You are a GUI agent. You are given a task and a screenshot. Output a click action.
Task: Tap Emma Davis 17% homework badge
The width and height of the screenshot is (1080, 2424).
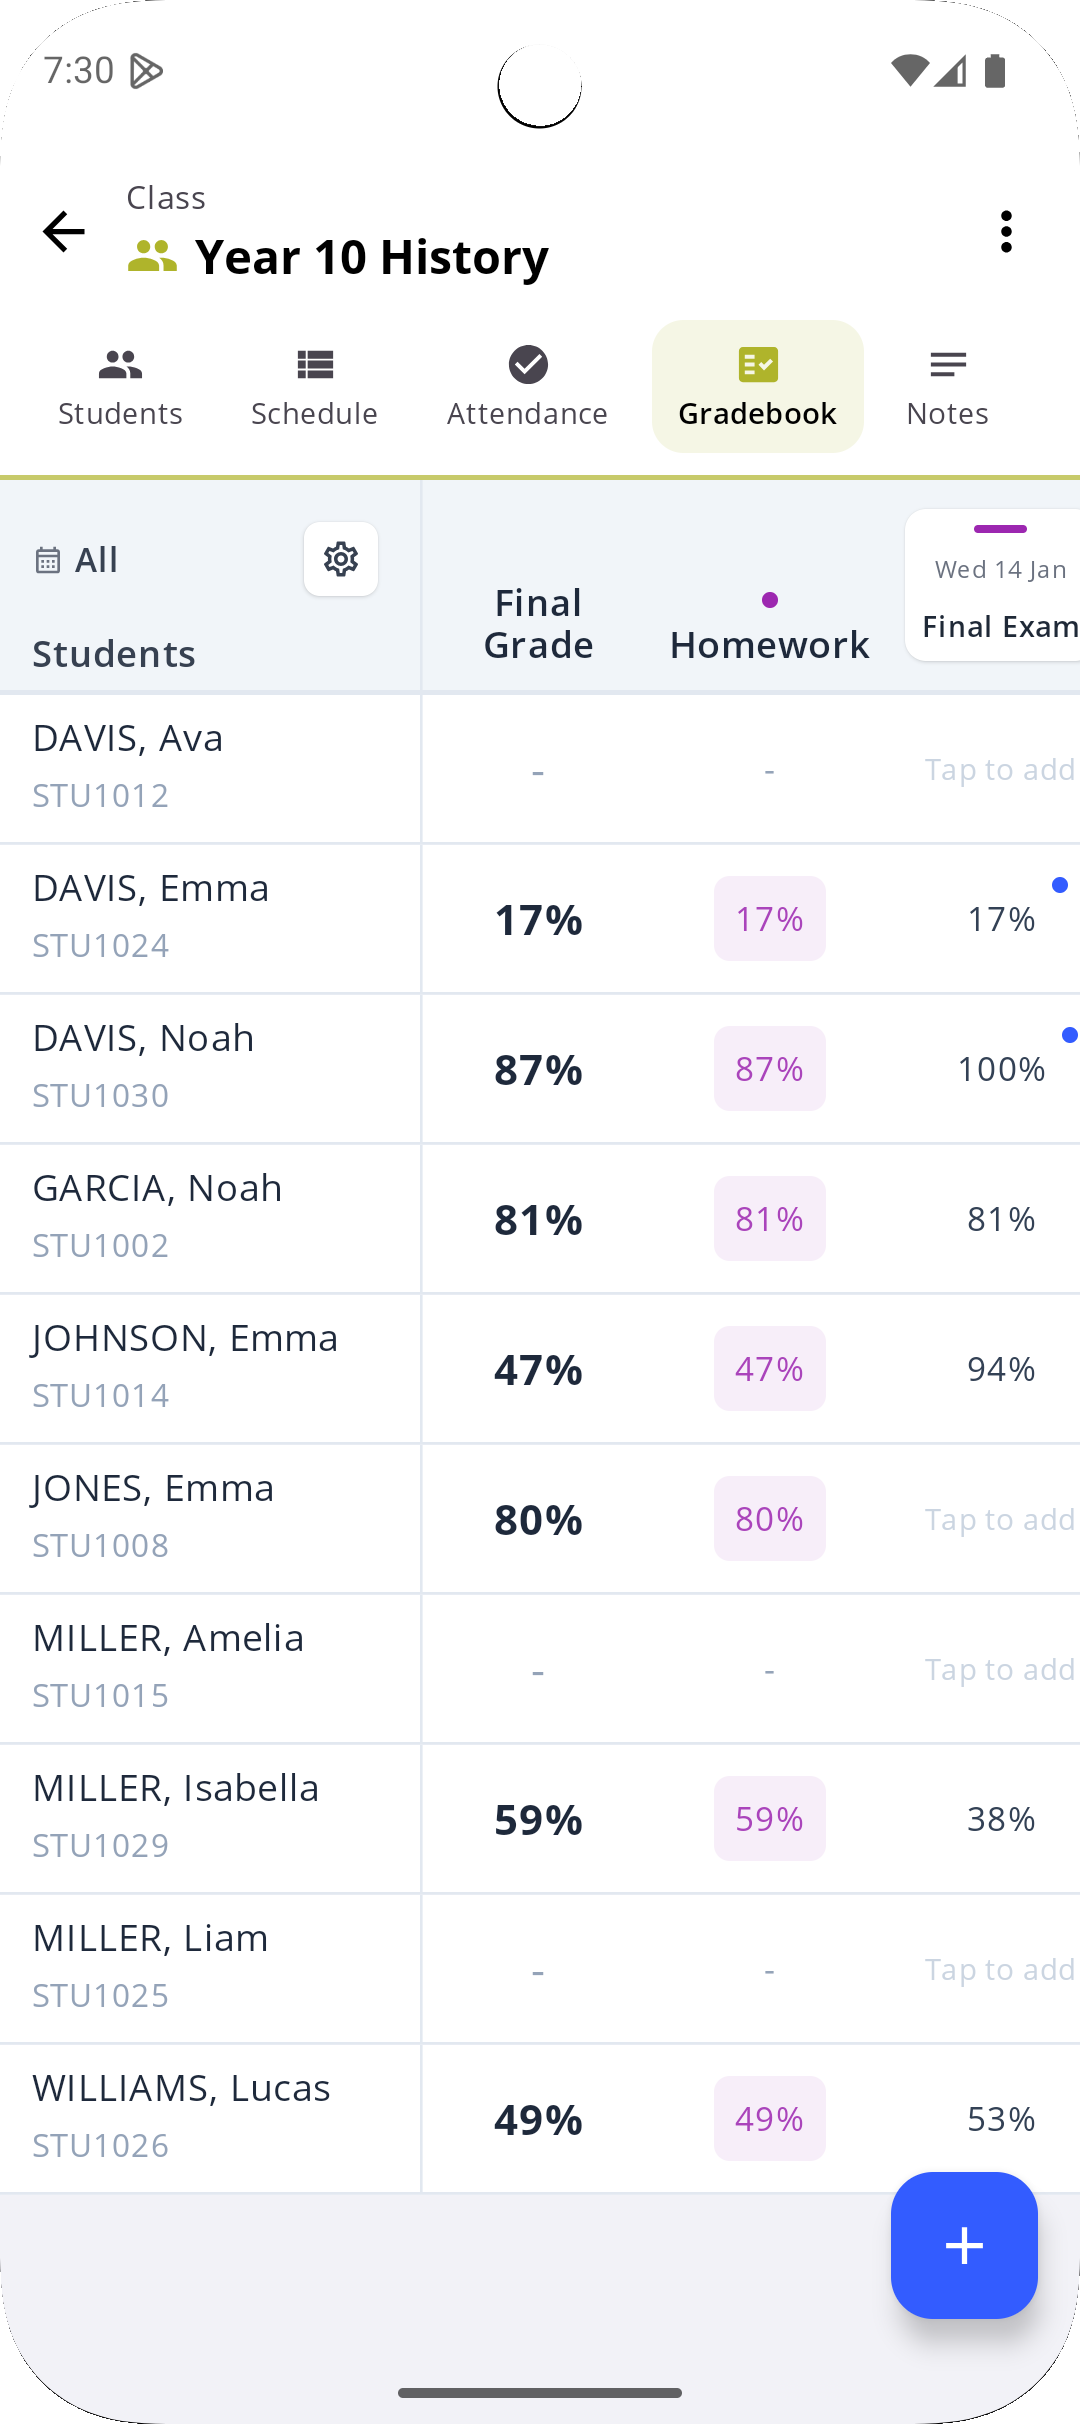point(769,919)
